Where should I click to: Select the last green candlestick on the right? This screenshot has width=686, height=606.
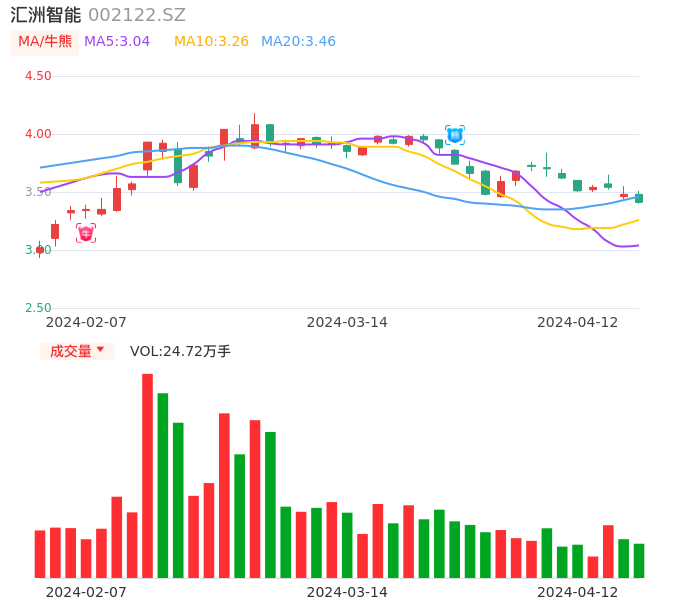tap(639, 198)
